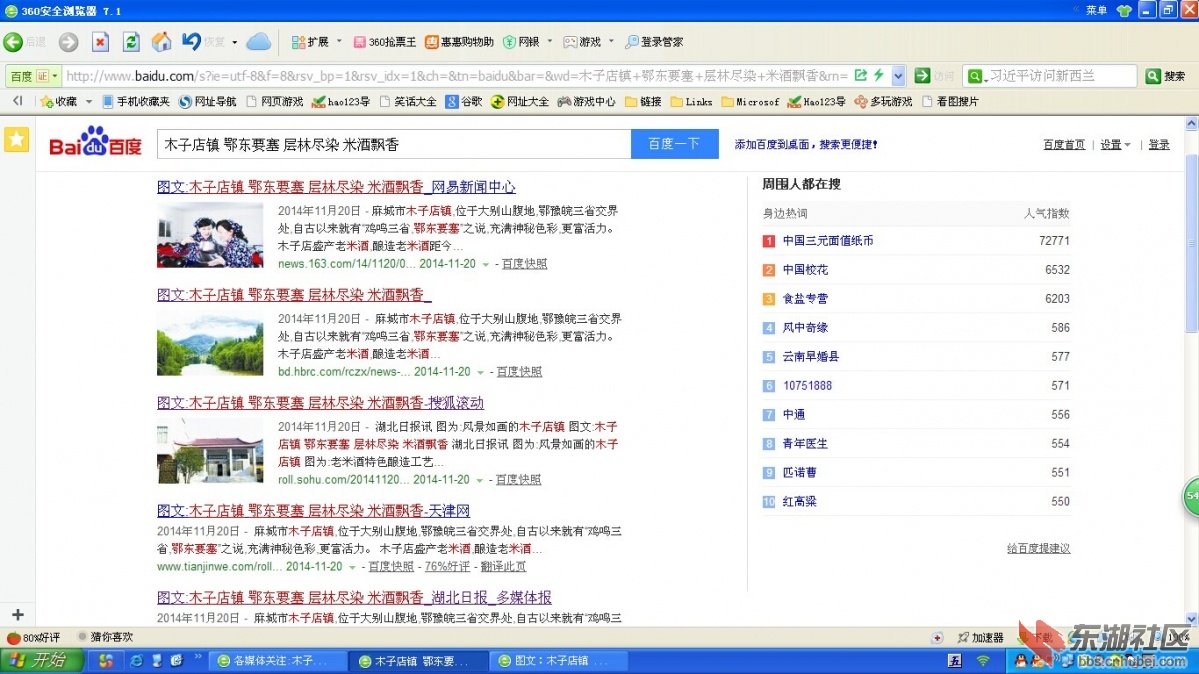Click the browser back arrow button
The width and height of the screenshot is (1199, 674).
pos(13,42)
